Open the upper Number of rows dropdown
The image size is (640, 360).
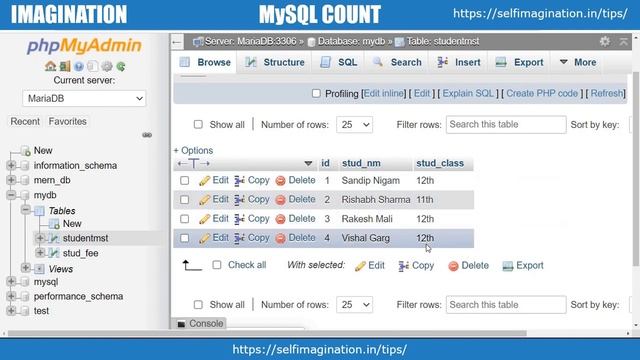pyautogui.click(x=354, y=124)
